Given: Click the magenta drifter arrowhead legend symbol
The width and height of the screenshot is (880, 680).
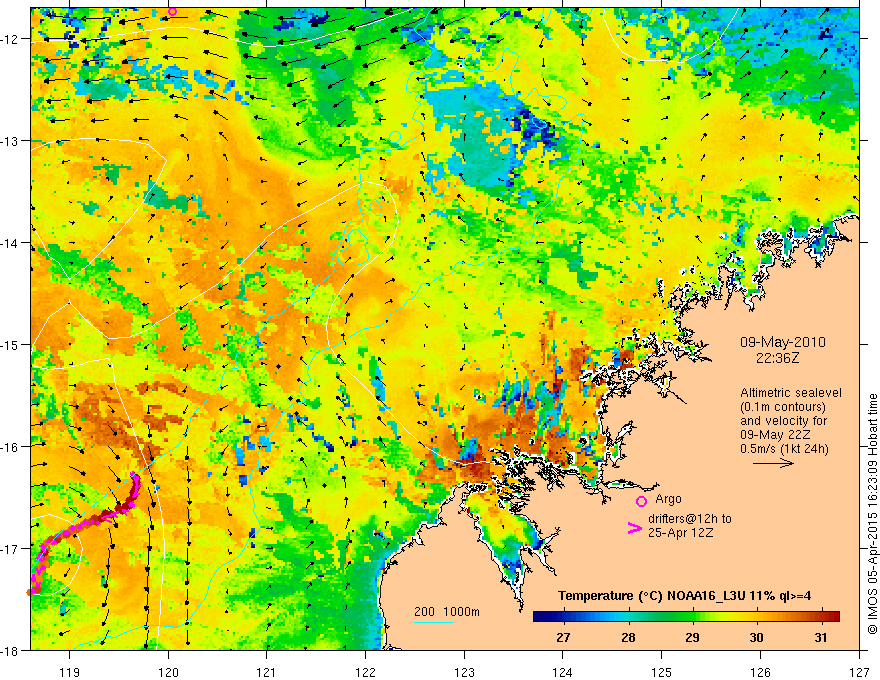Looking at the screenshot, I should pos(634,528).
